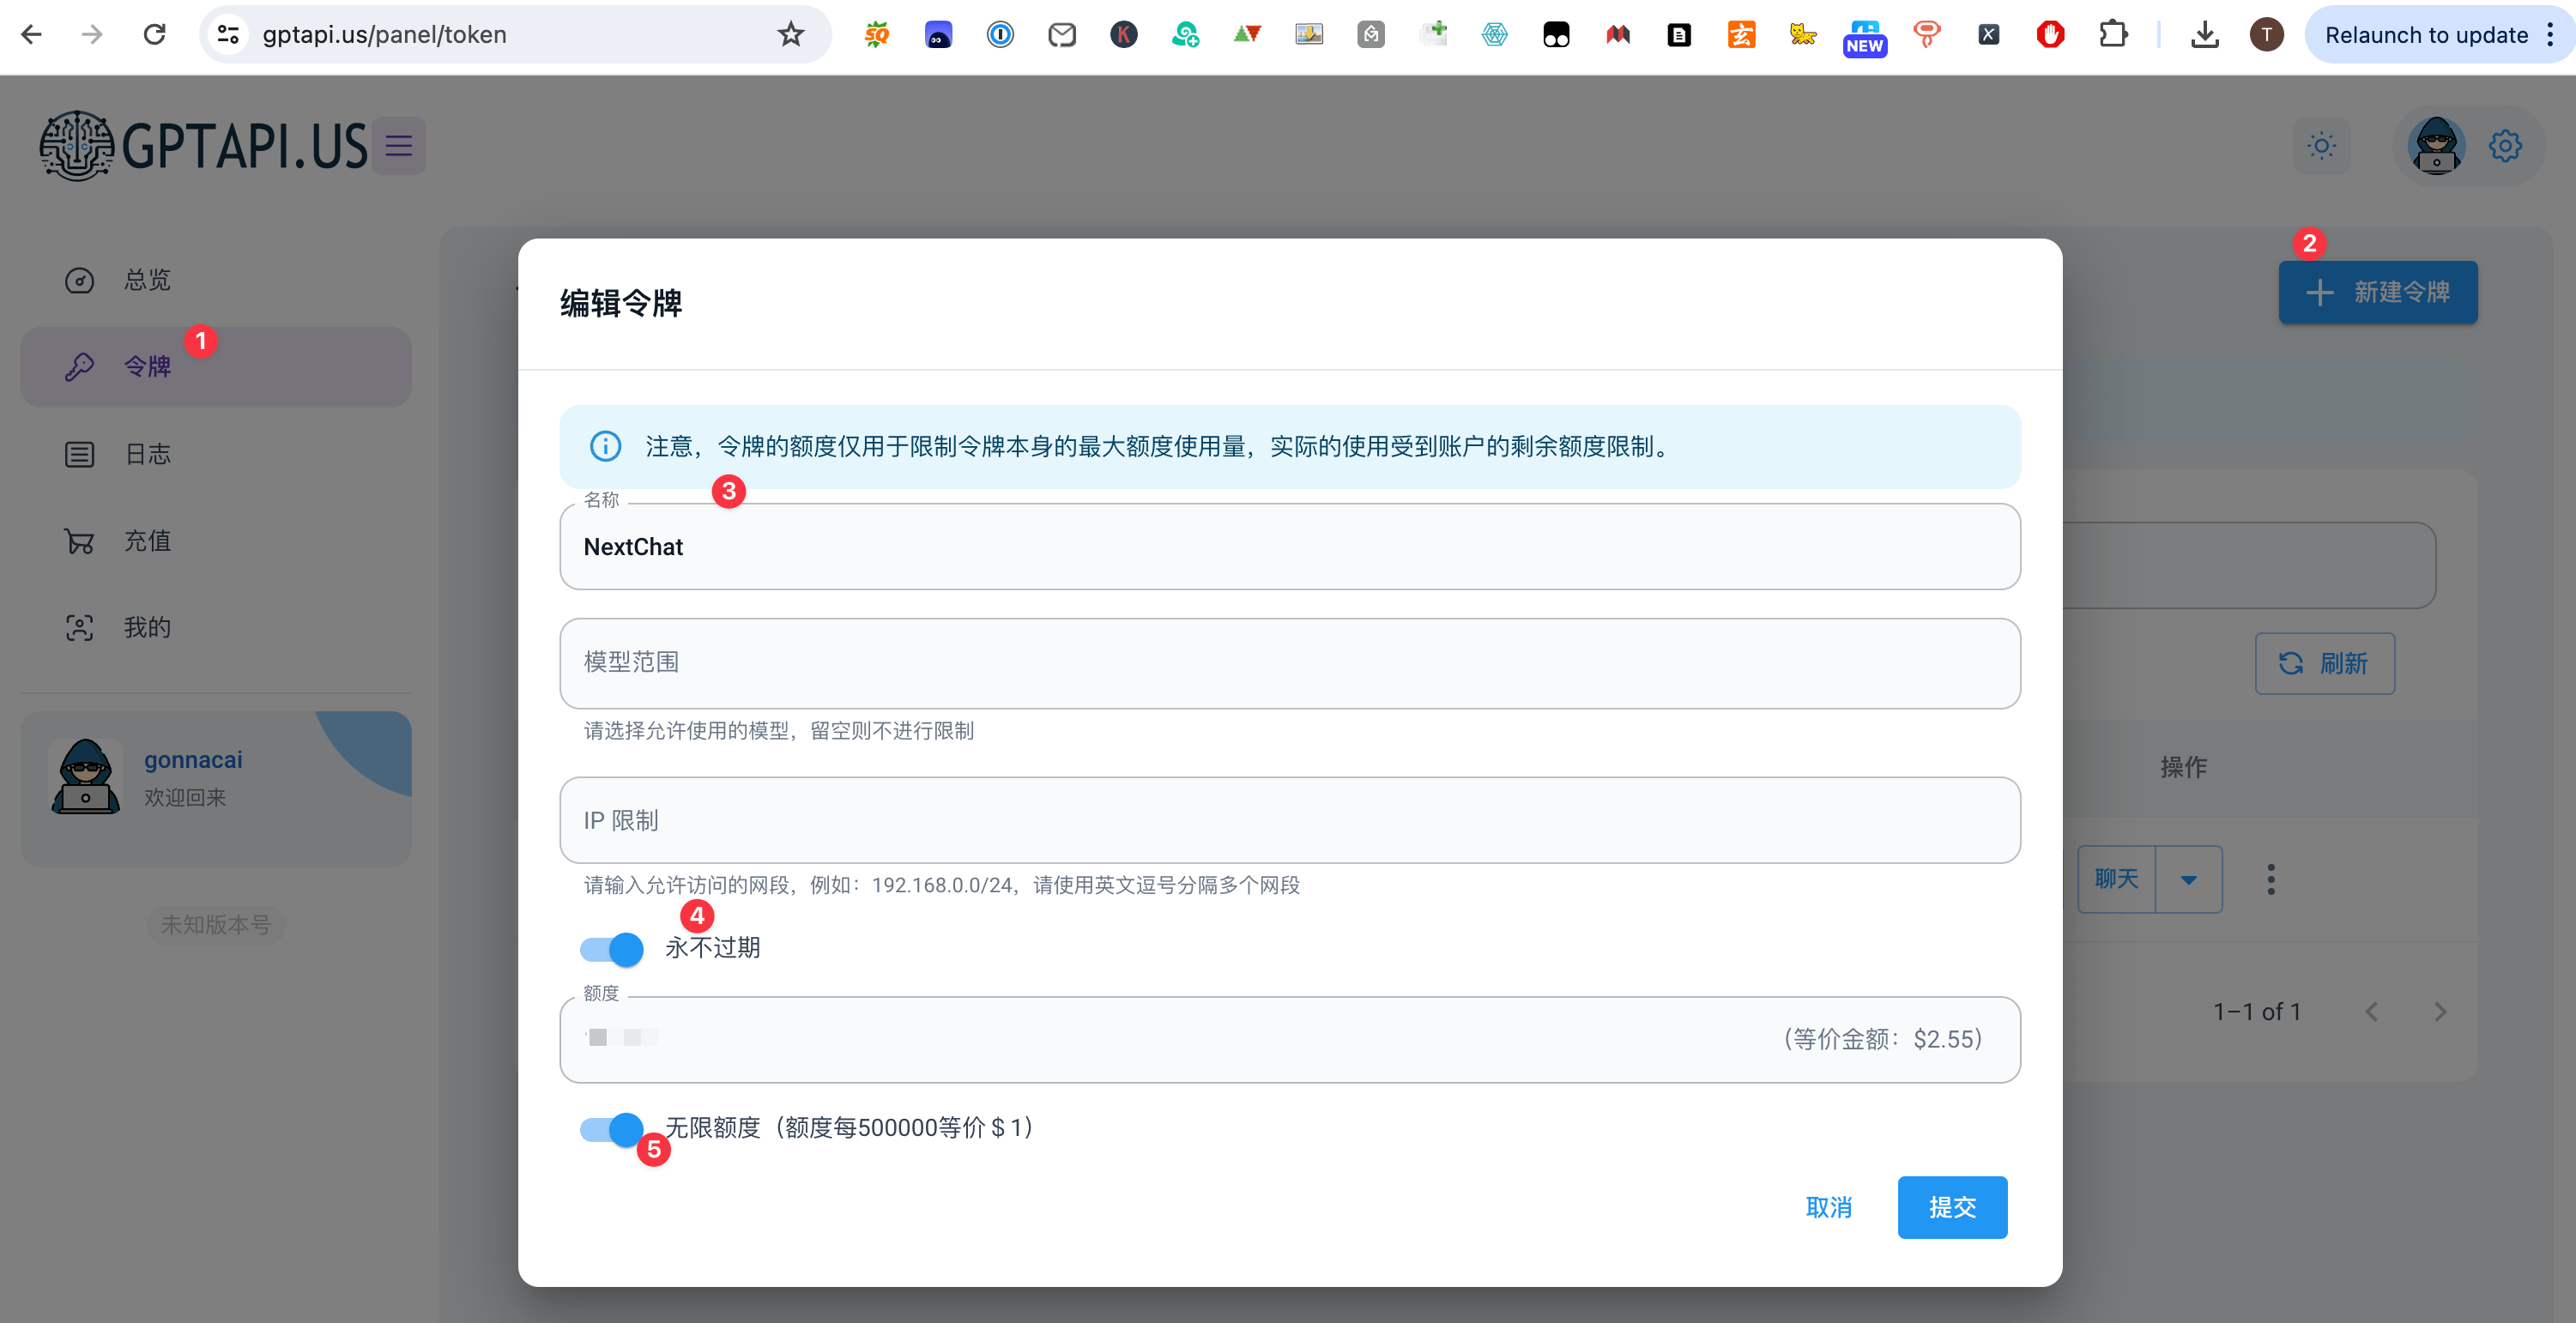
Task: Reload the current page
Action: (x=154, y=35)
